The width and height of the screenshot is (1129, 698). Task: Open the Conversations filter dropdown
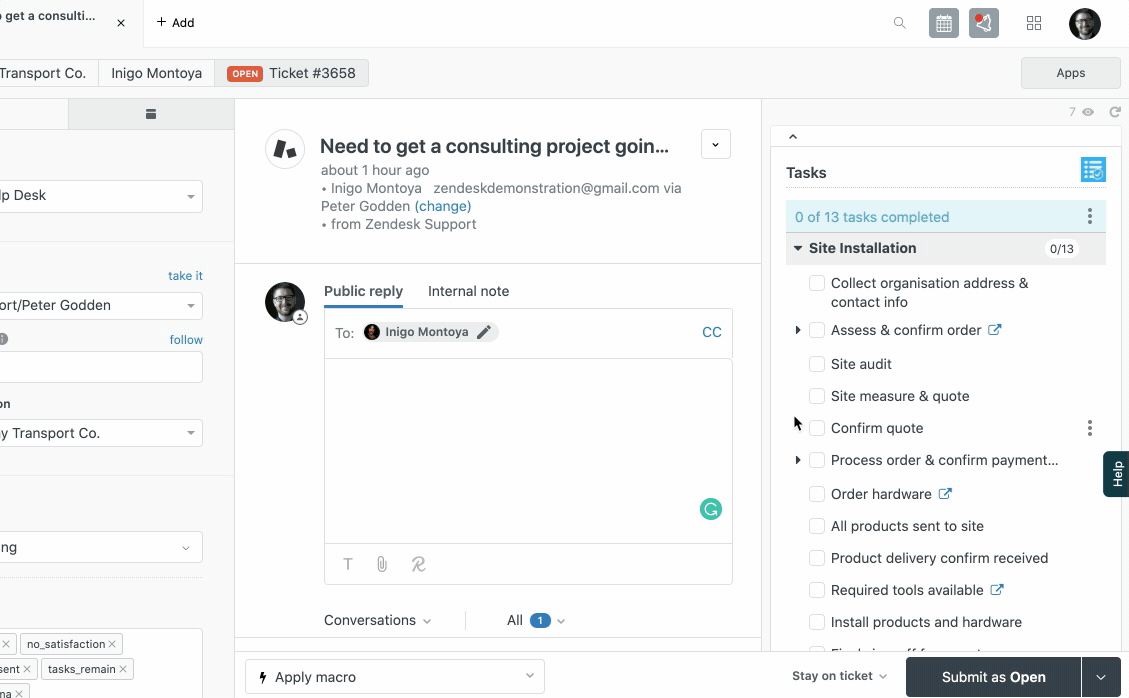(378, 620)
